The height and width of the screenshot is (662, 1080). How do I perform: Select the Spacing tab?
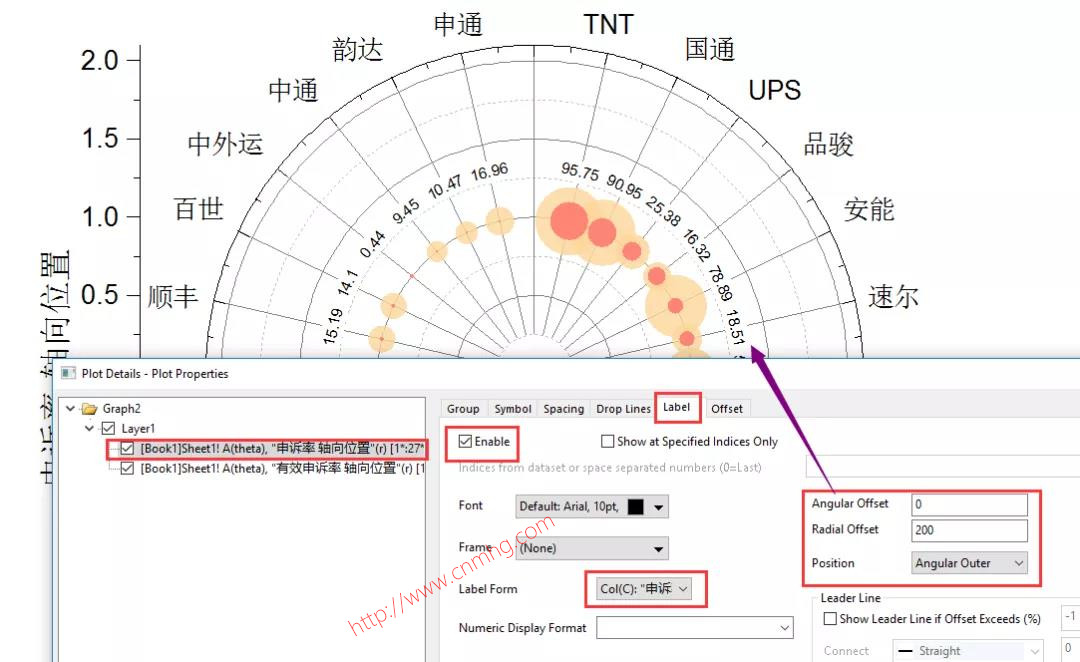(x=563, y=408)
